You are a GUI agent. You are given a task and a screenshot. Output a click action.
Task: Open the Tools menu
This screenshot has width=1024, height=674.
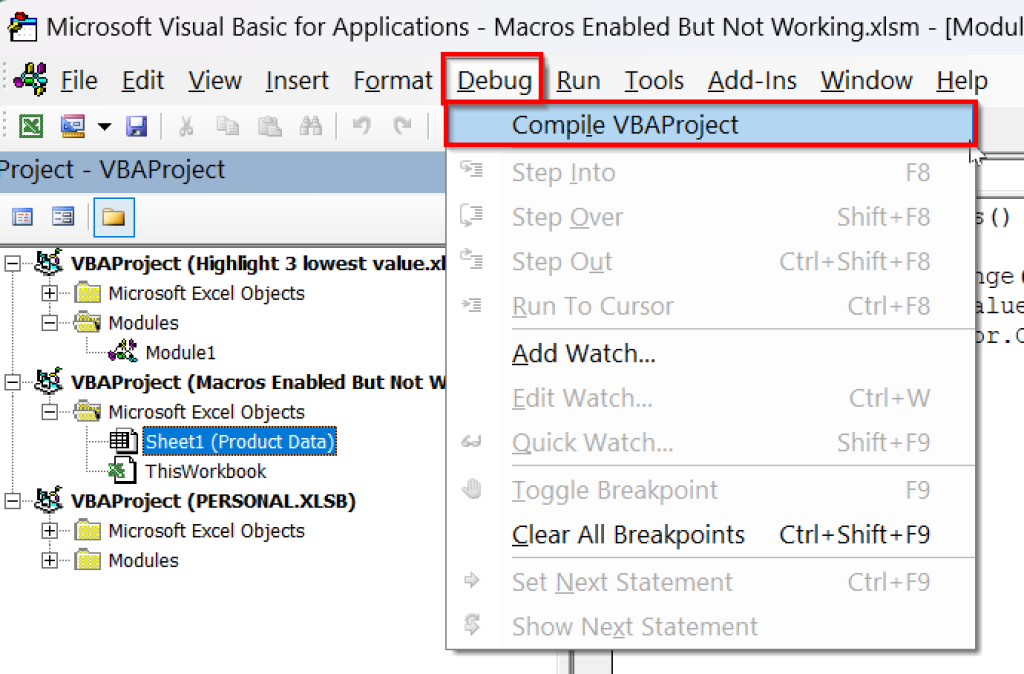[x=653, y=80]
